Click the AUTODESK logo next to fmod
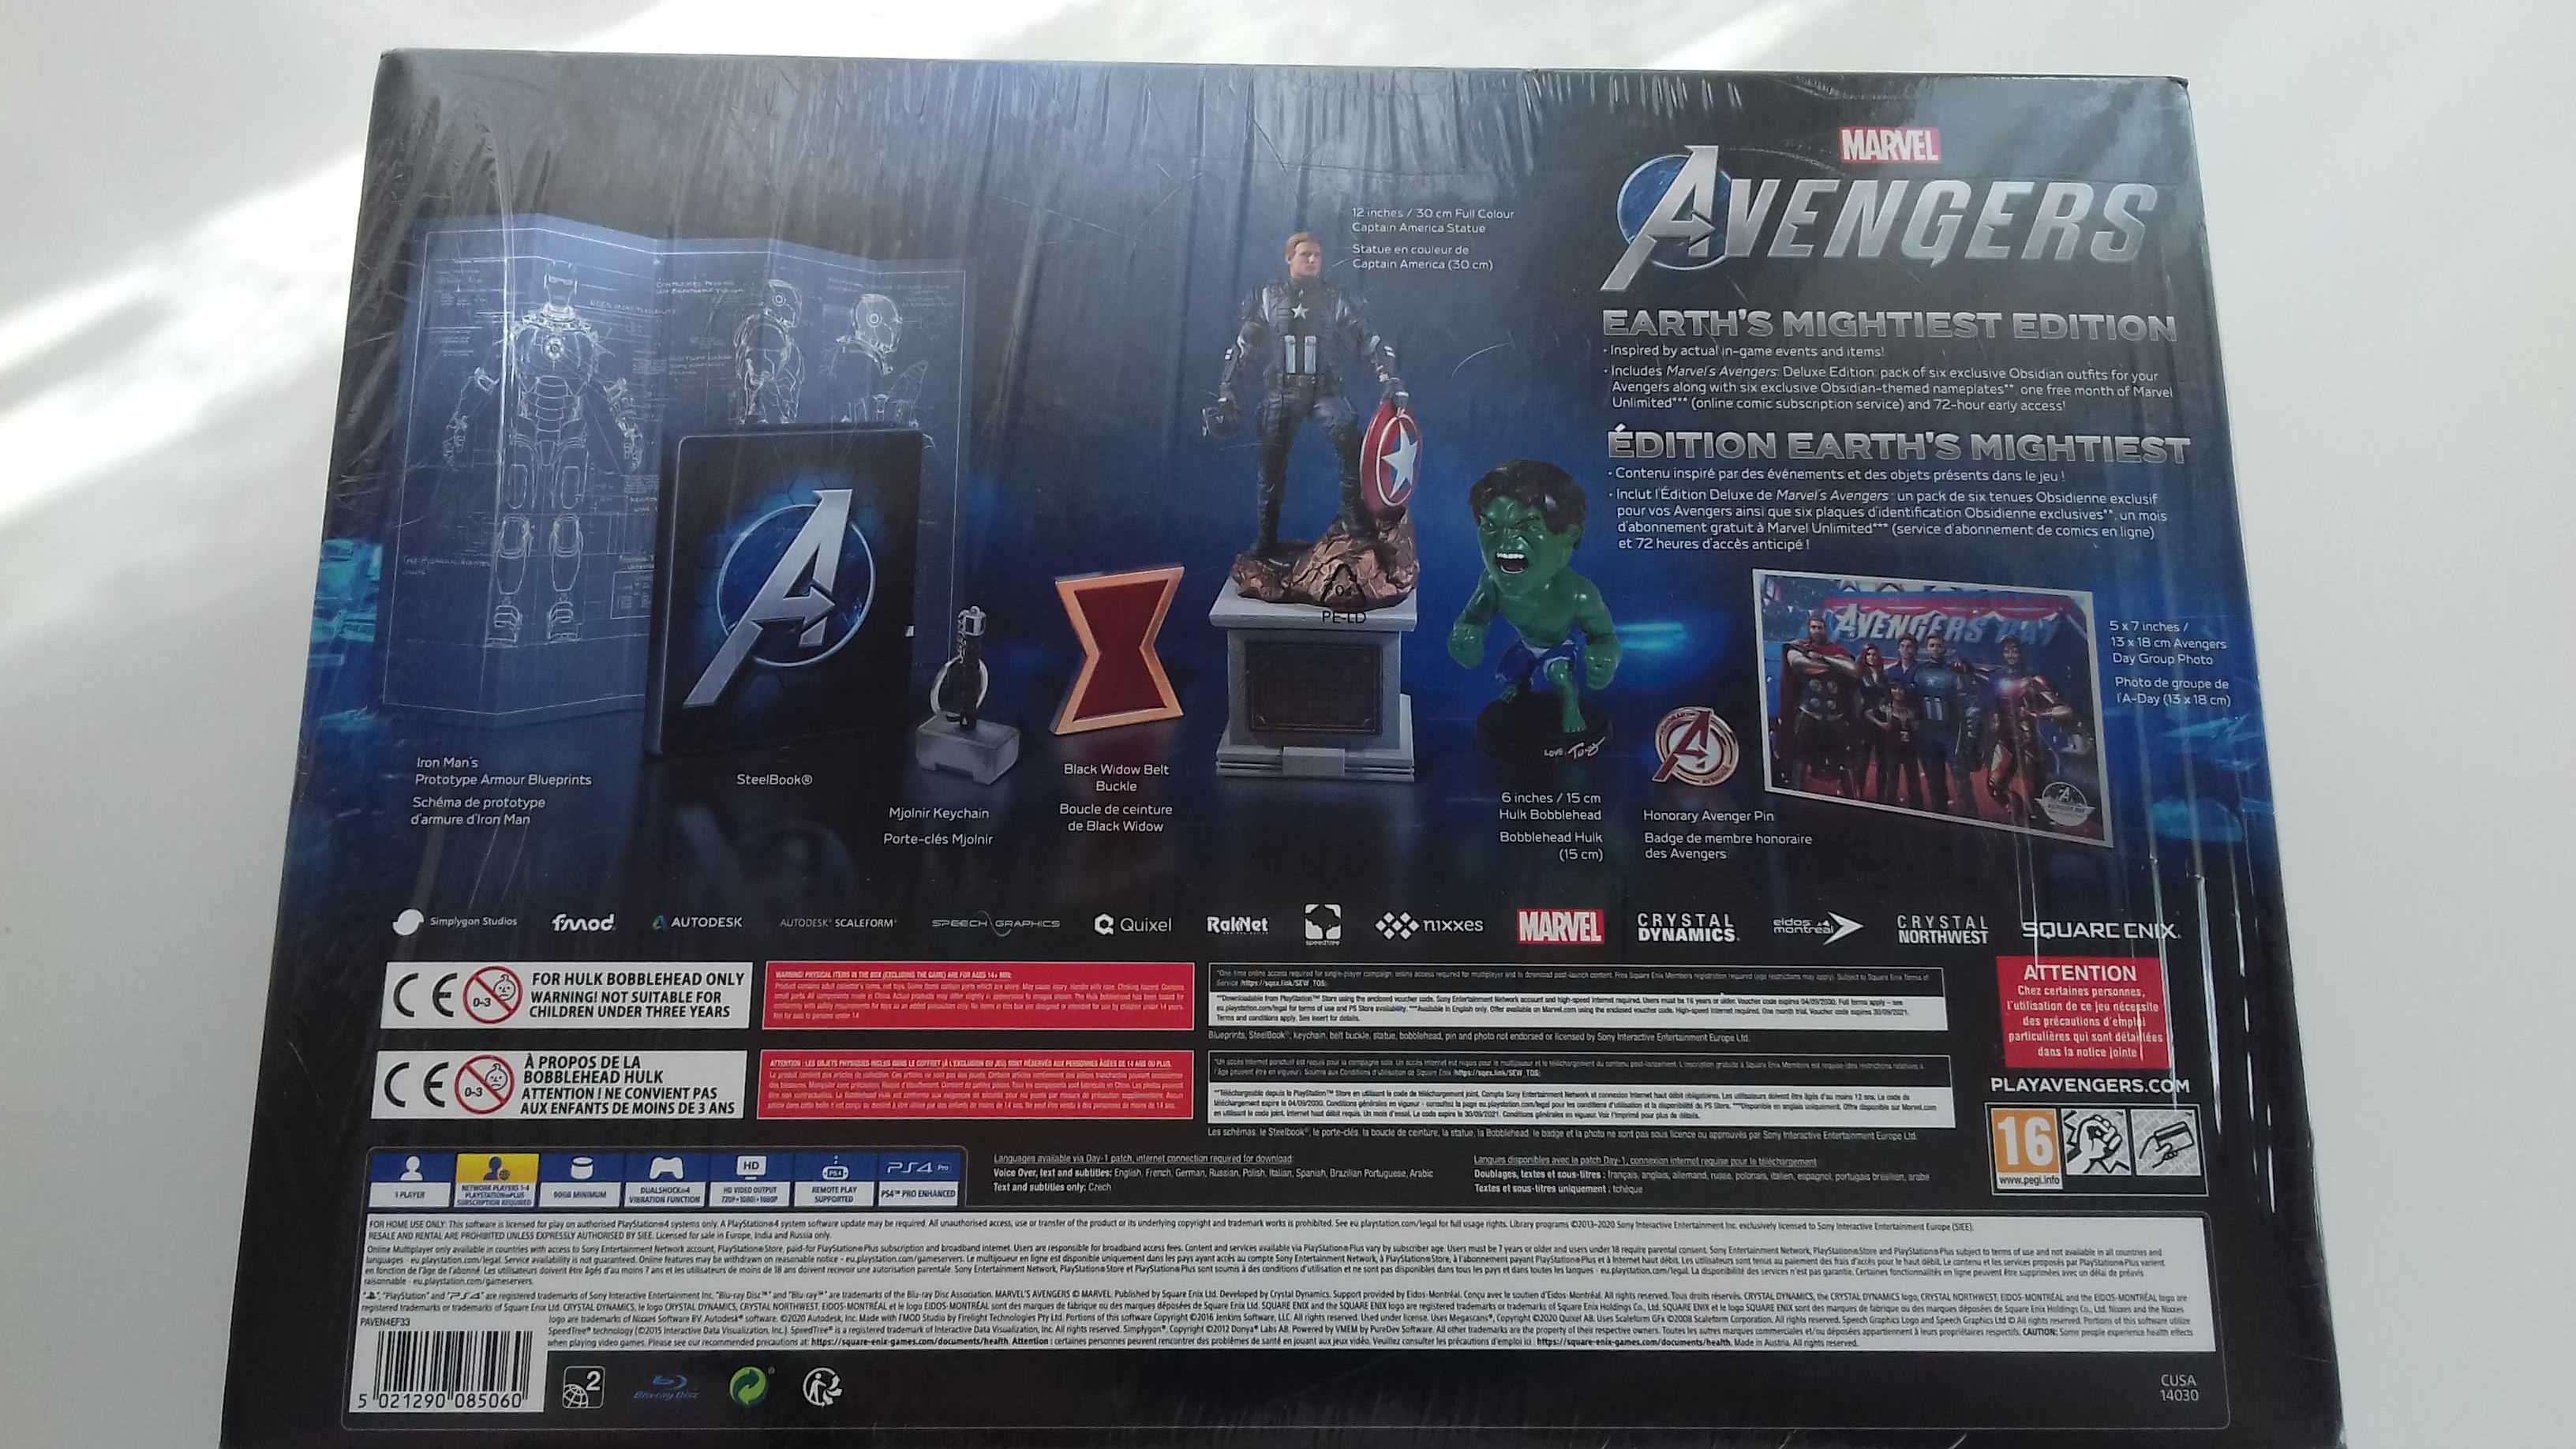This screenshot has height=1449, width=2576. click(x=697, y=922)
